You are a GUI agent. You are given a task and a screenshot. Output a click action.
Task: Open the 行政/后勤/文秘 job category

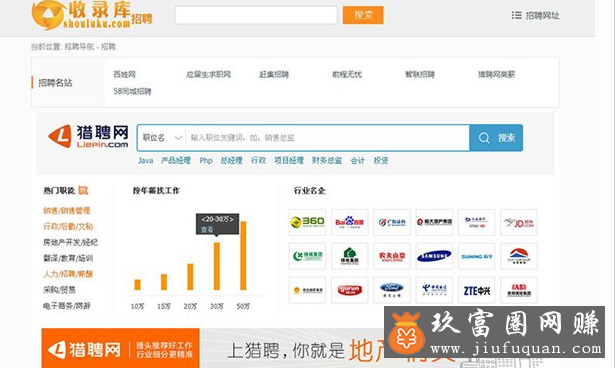[x=68, y=226]
